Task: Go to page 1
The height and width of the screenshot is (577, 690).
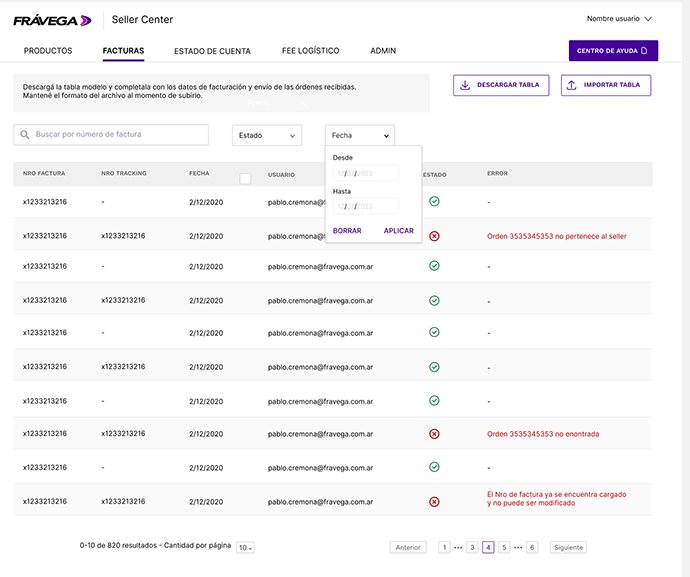Action: (x=444, y=548)
